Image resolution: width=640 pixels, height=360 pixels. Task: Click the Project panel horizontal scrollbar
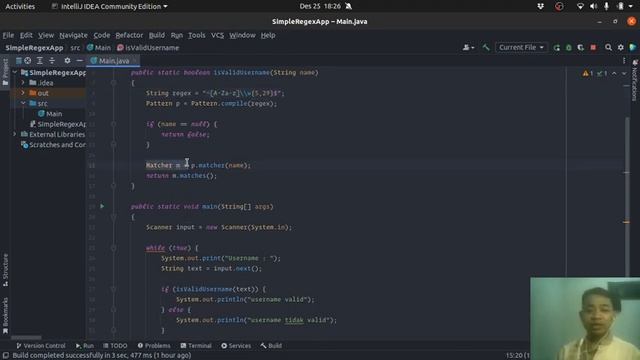click(x=26, y=338)
